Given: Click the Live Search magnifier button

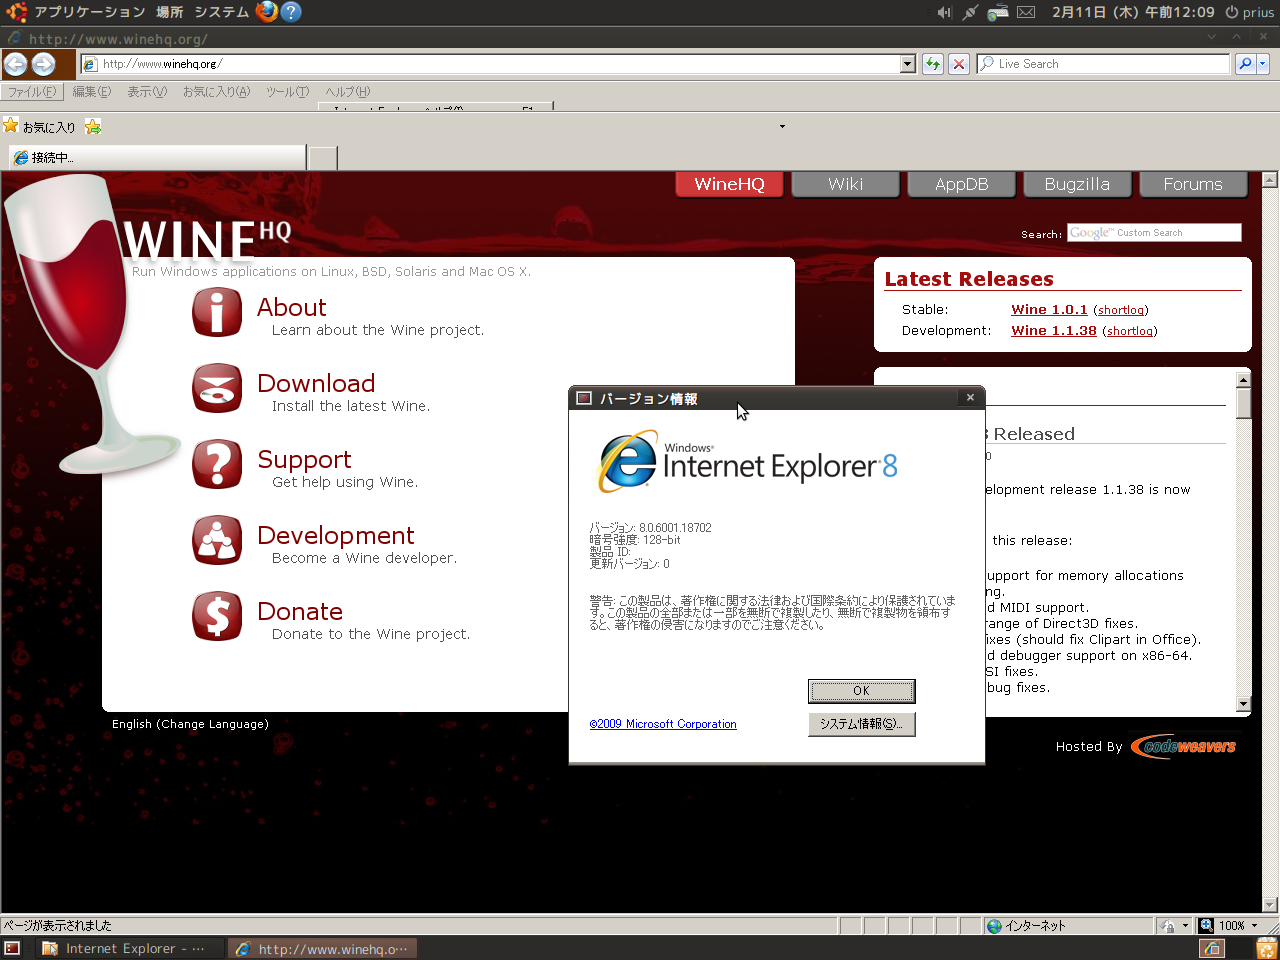Looking at the screenshot, I should tap(1245, 64).
